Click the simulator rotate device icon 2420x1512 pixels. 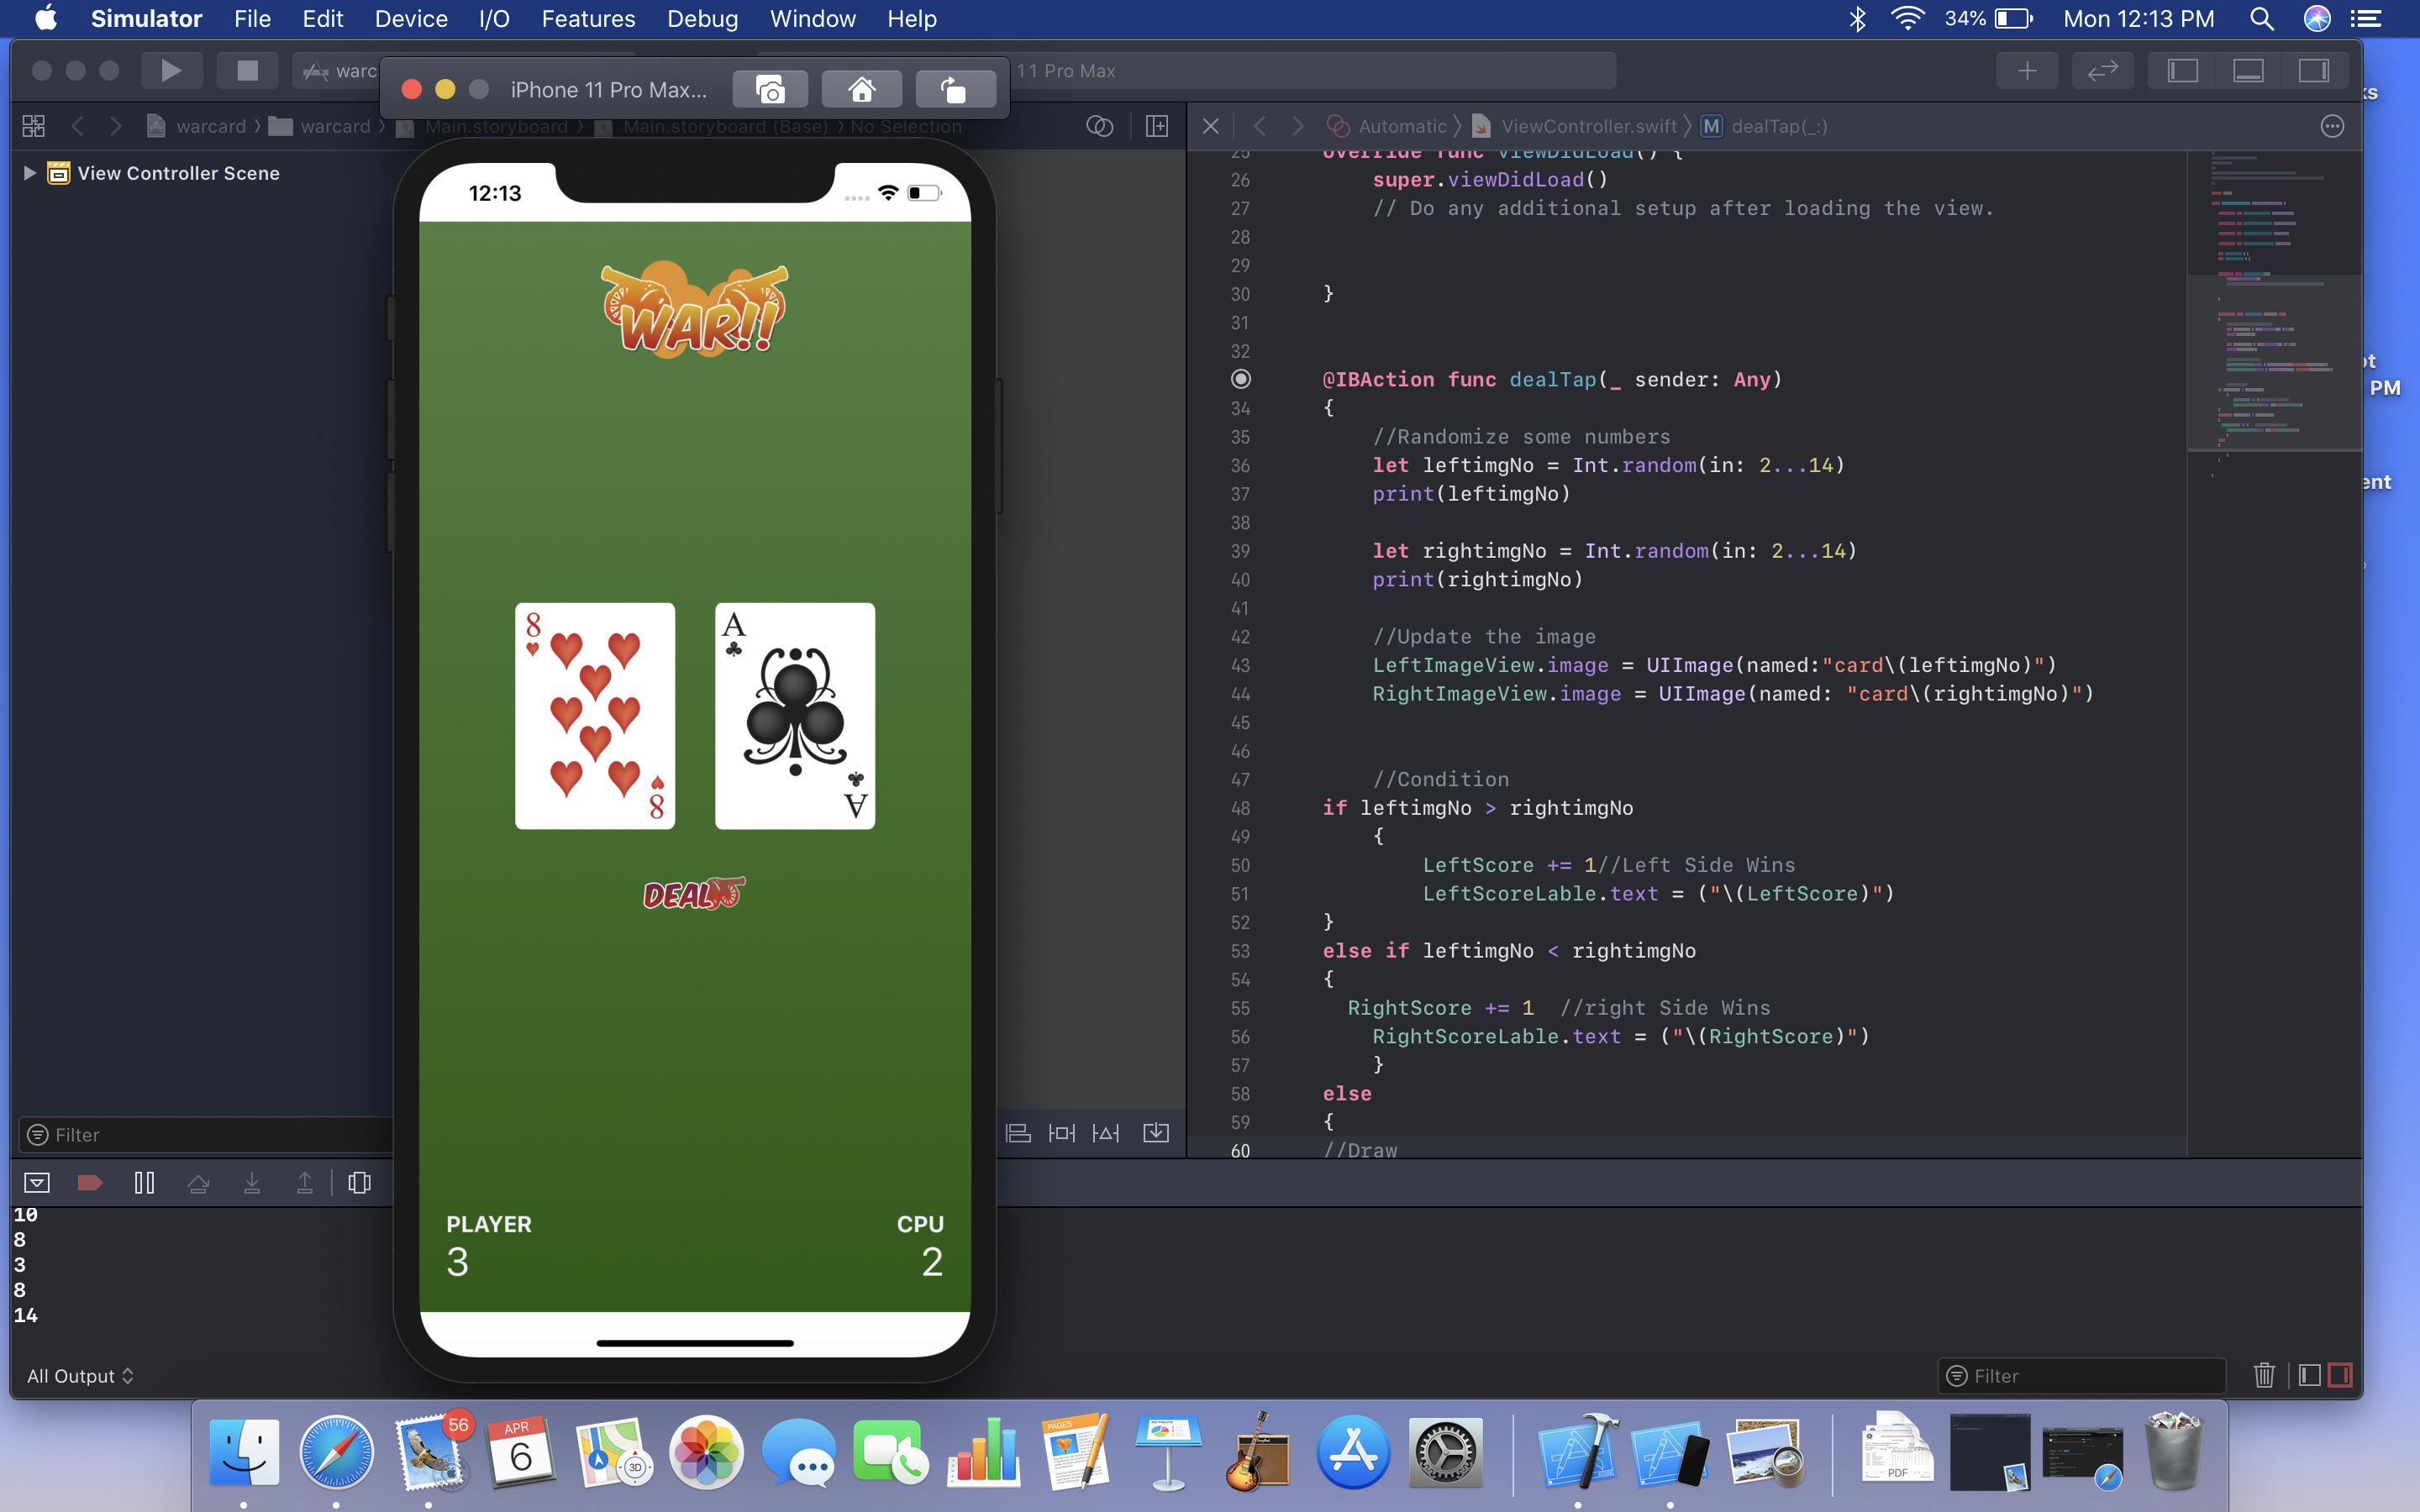pyautogui.click(x=954, y=90)
